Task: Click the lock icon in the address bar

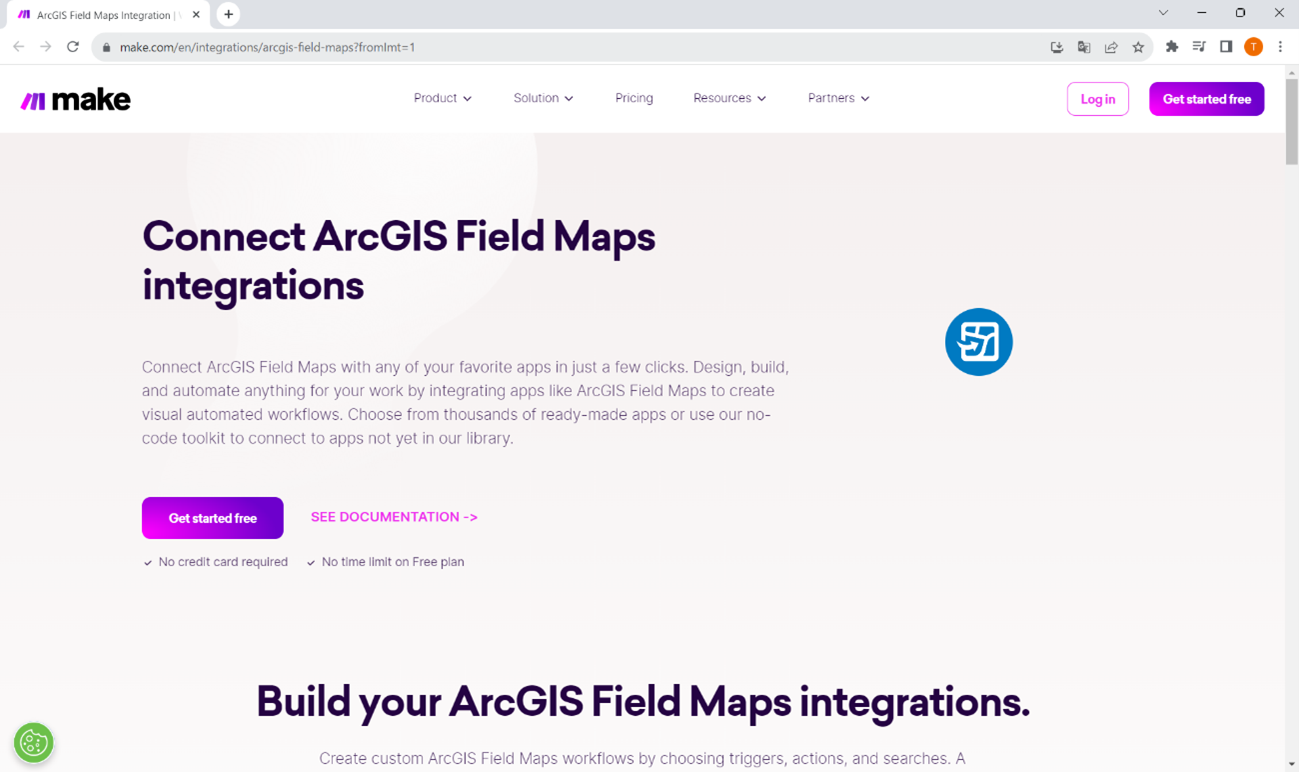Action: point(107,47)
